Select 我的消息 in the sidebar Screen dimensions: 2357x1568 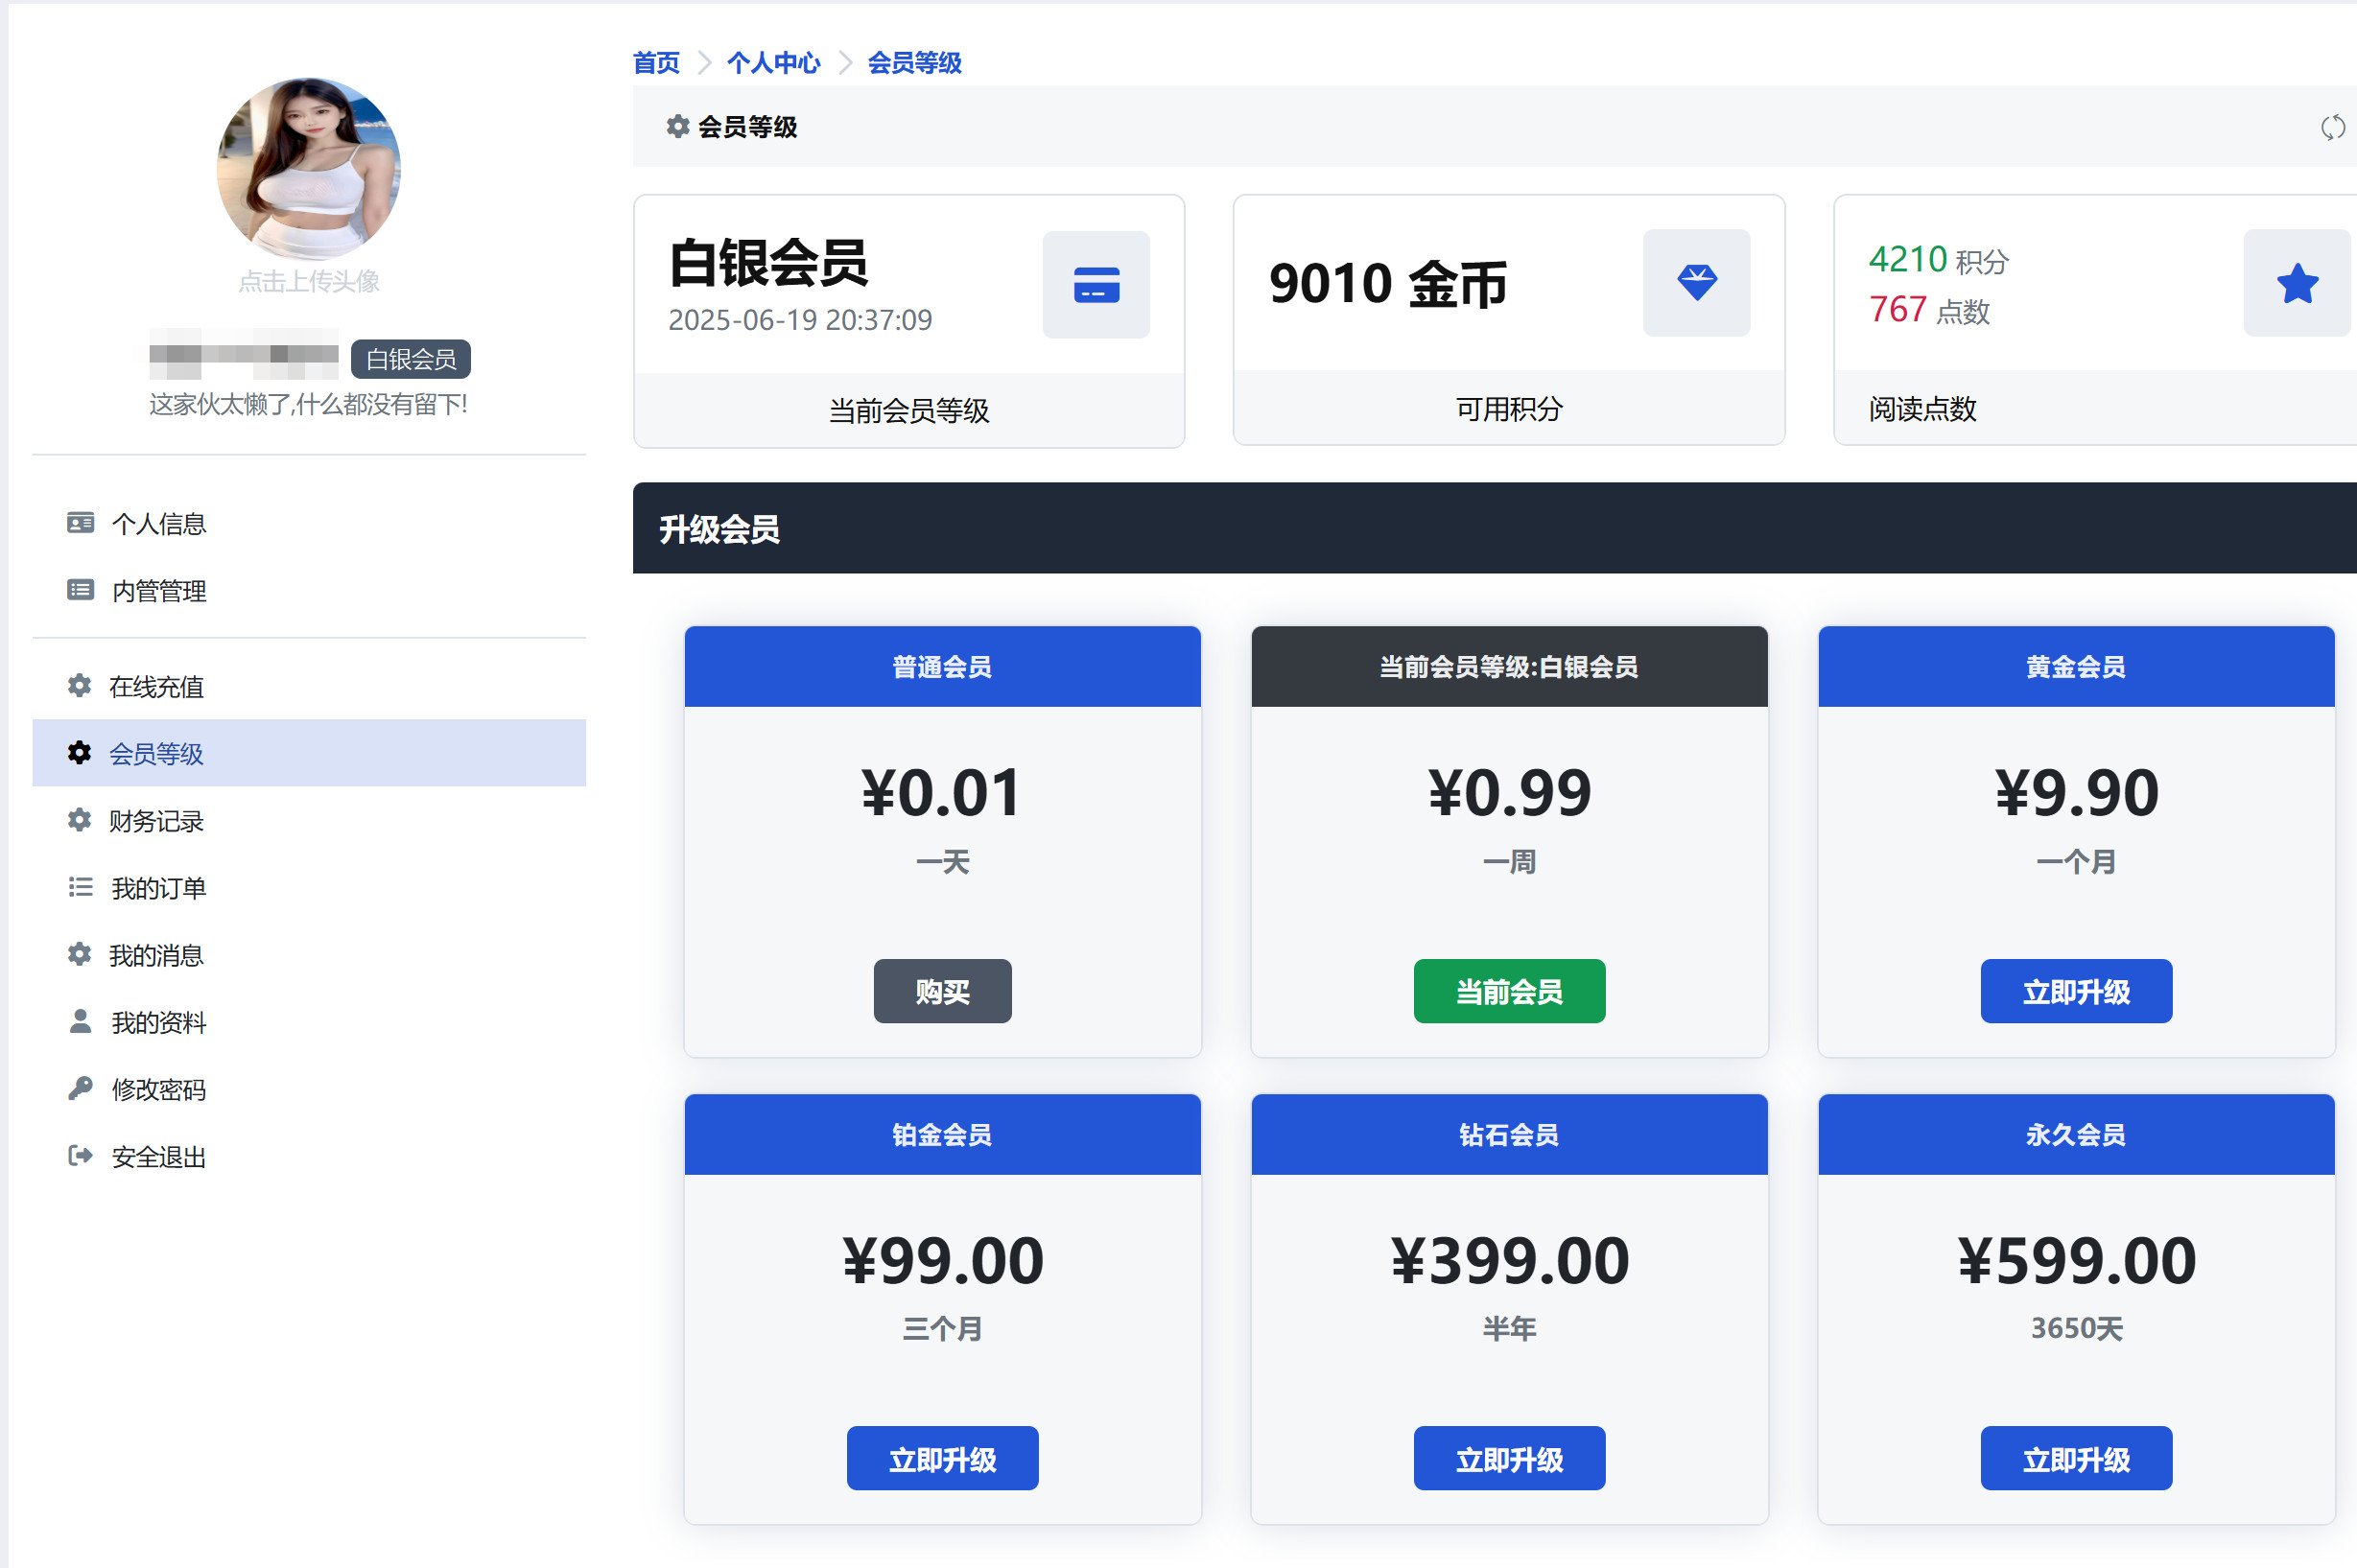(156, 955)
